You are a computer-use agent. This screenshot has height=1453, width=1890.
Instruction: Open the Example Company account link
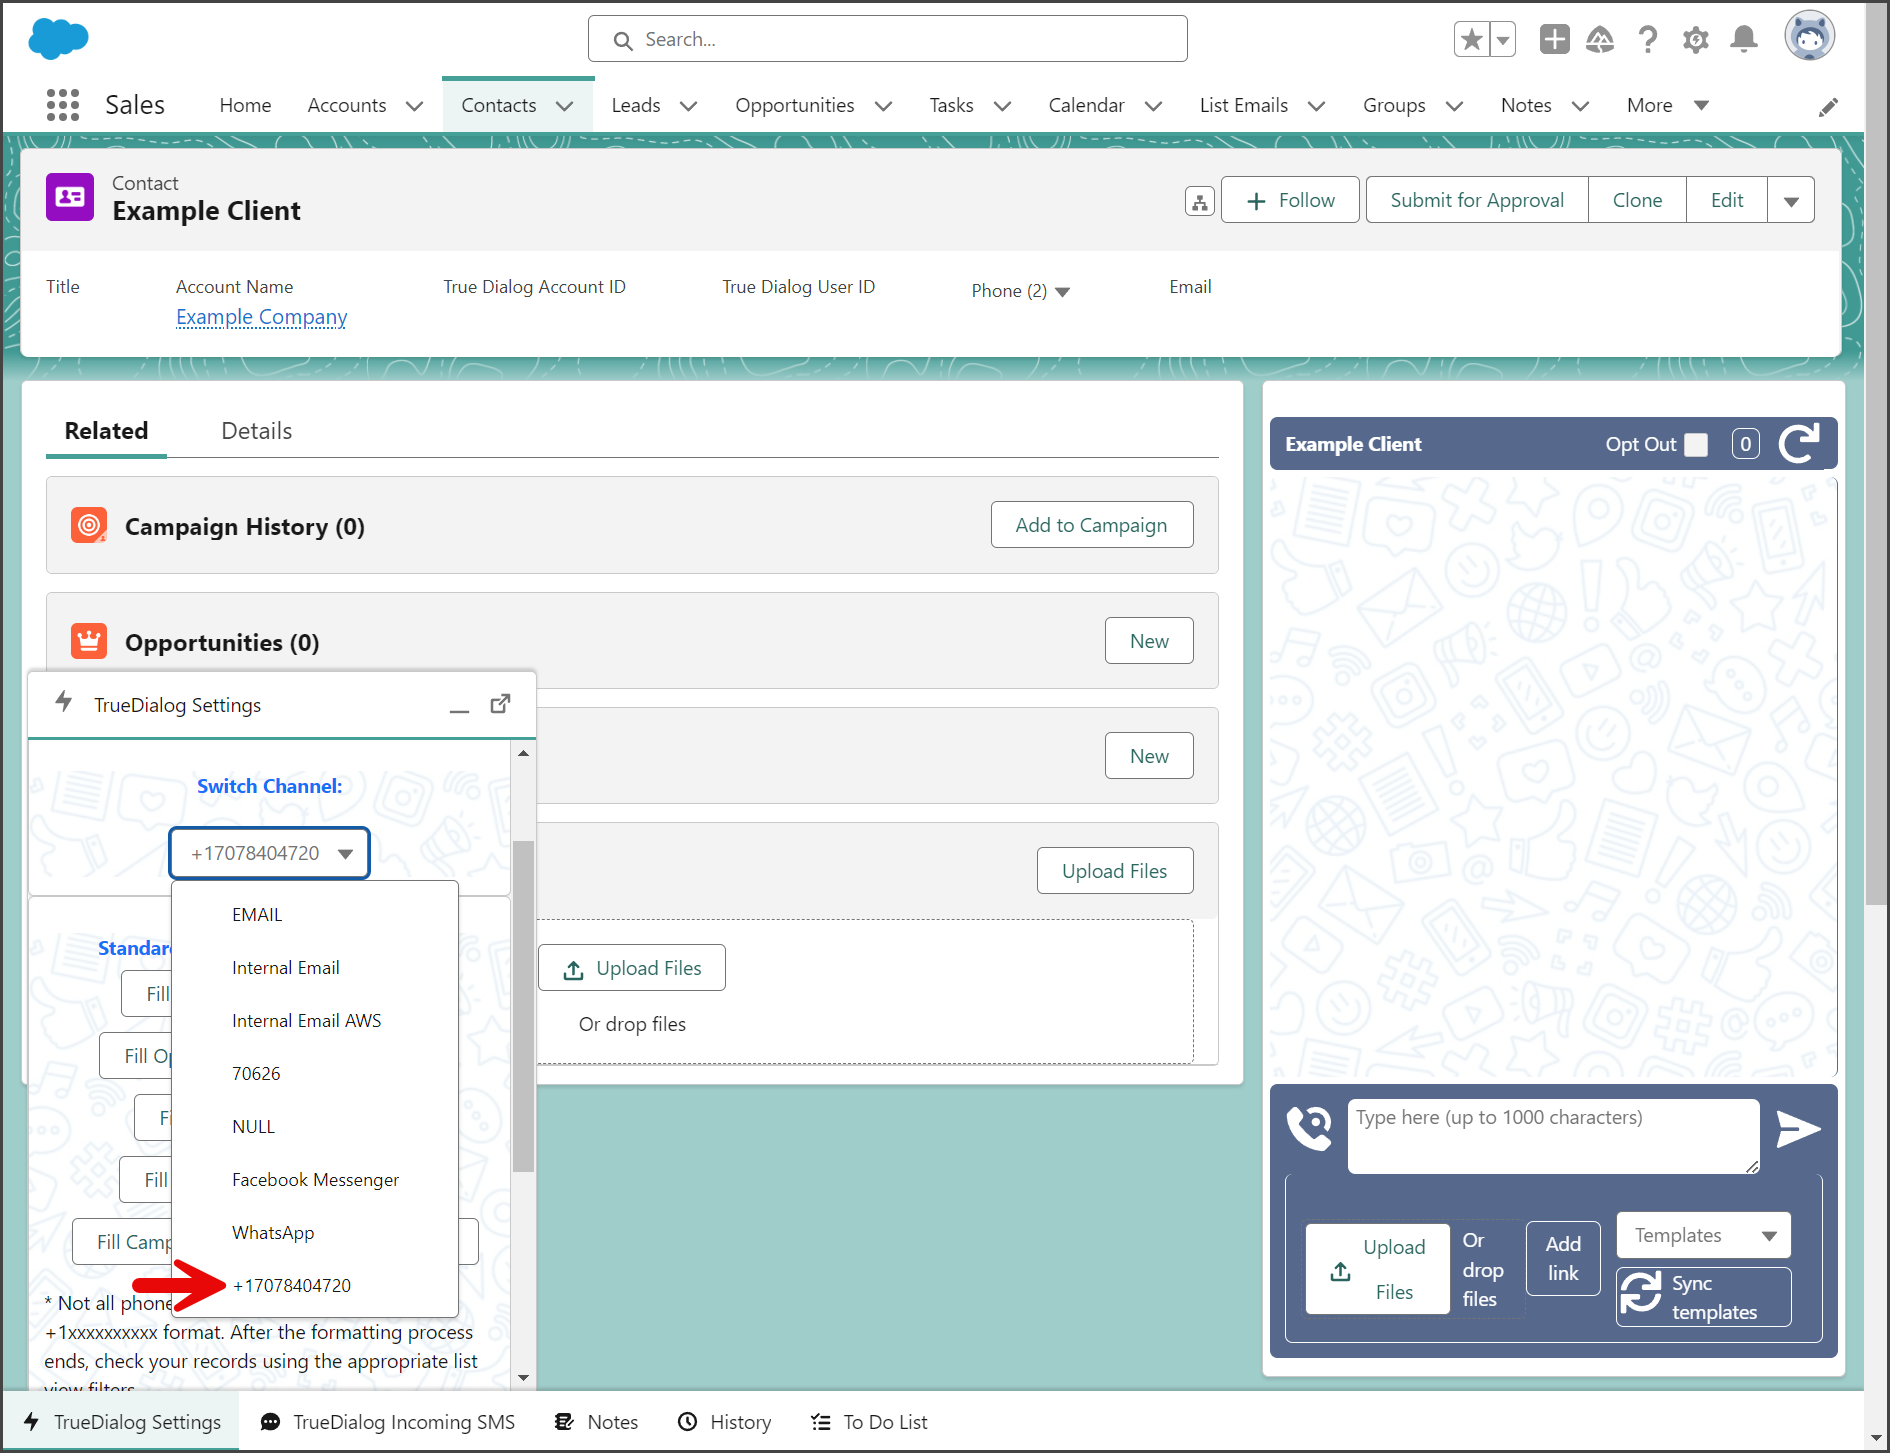pos(262,317)
